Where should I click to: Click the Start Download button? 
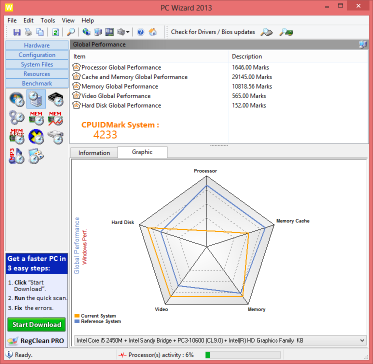(37, 324)
